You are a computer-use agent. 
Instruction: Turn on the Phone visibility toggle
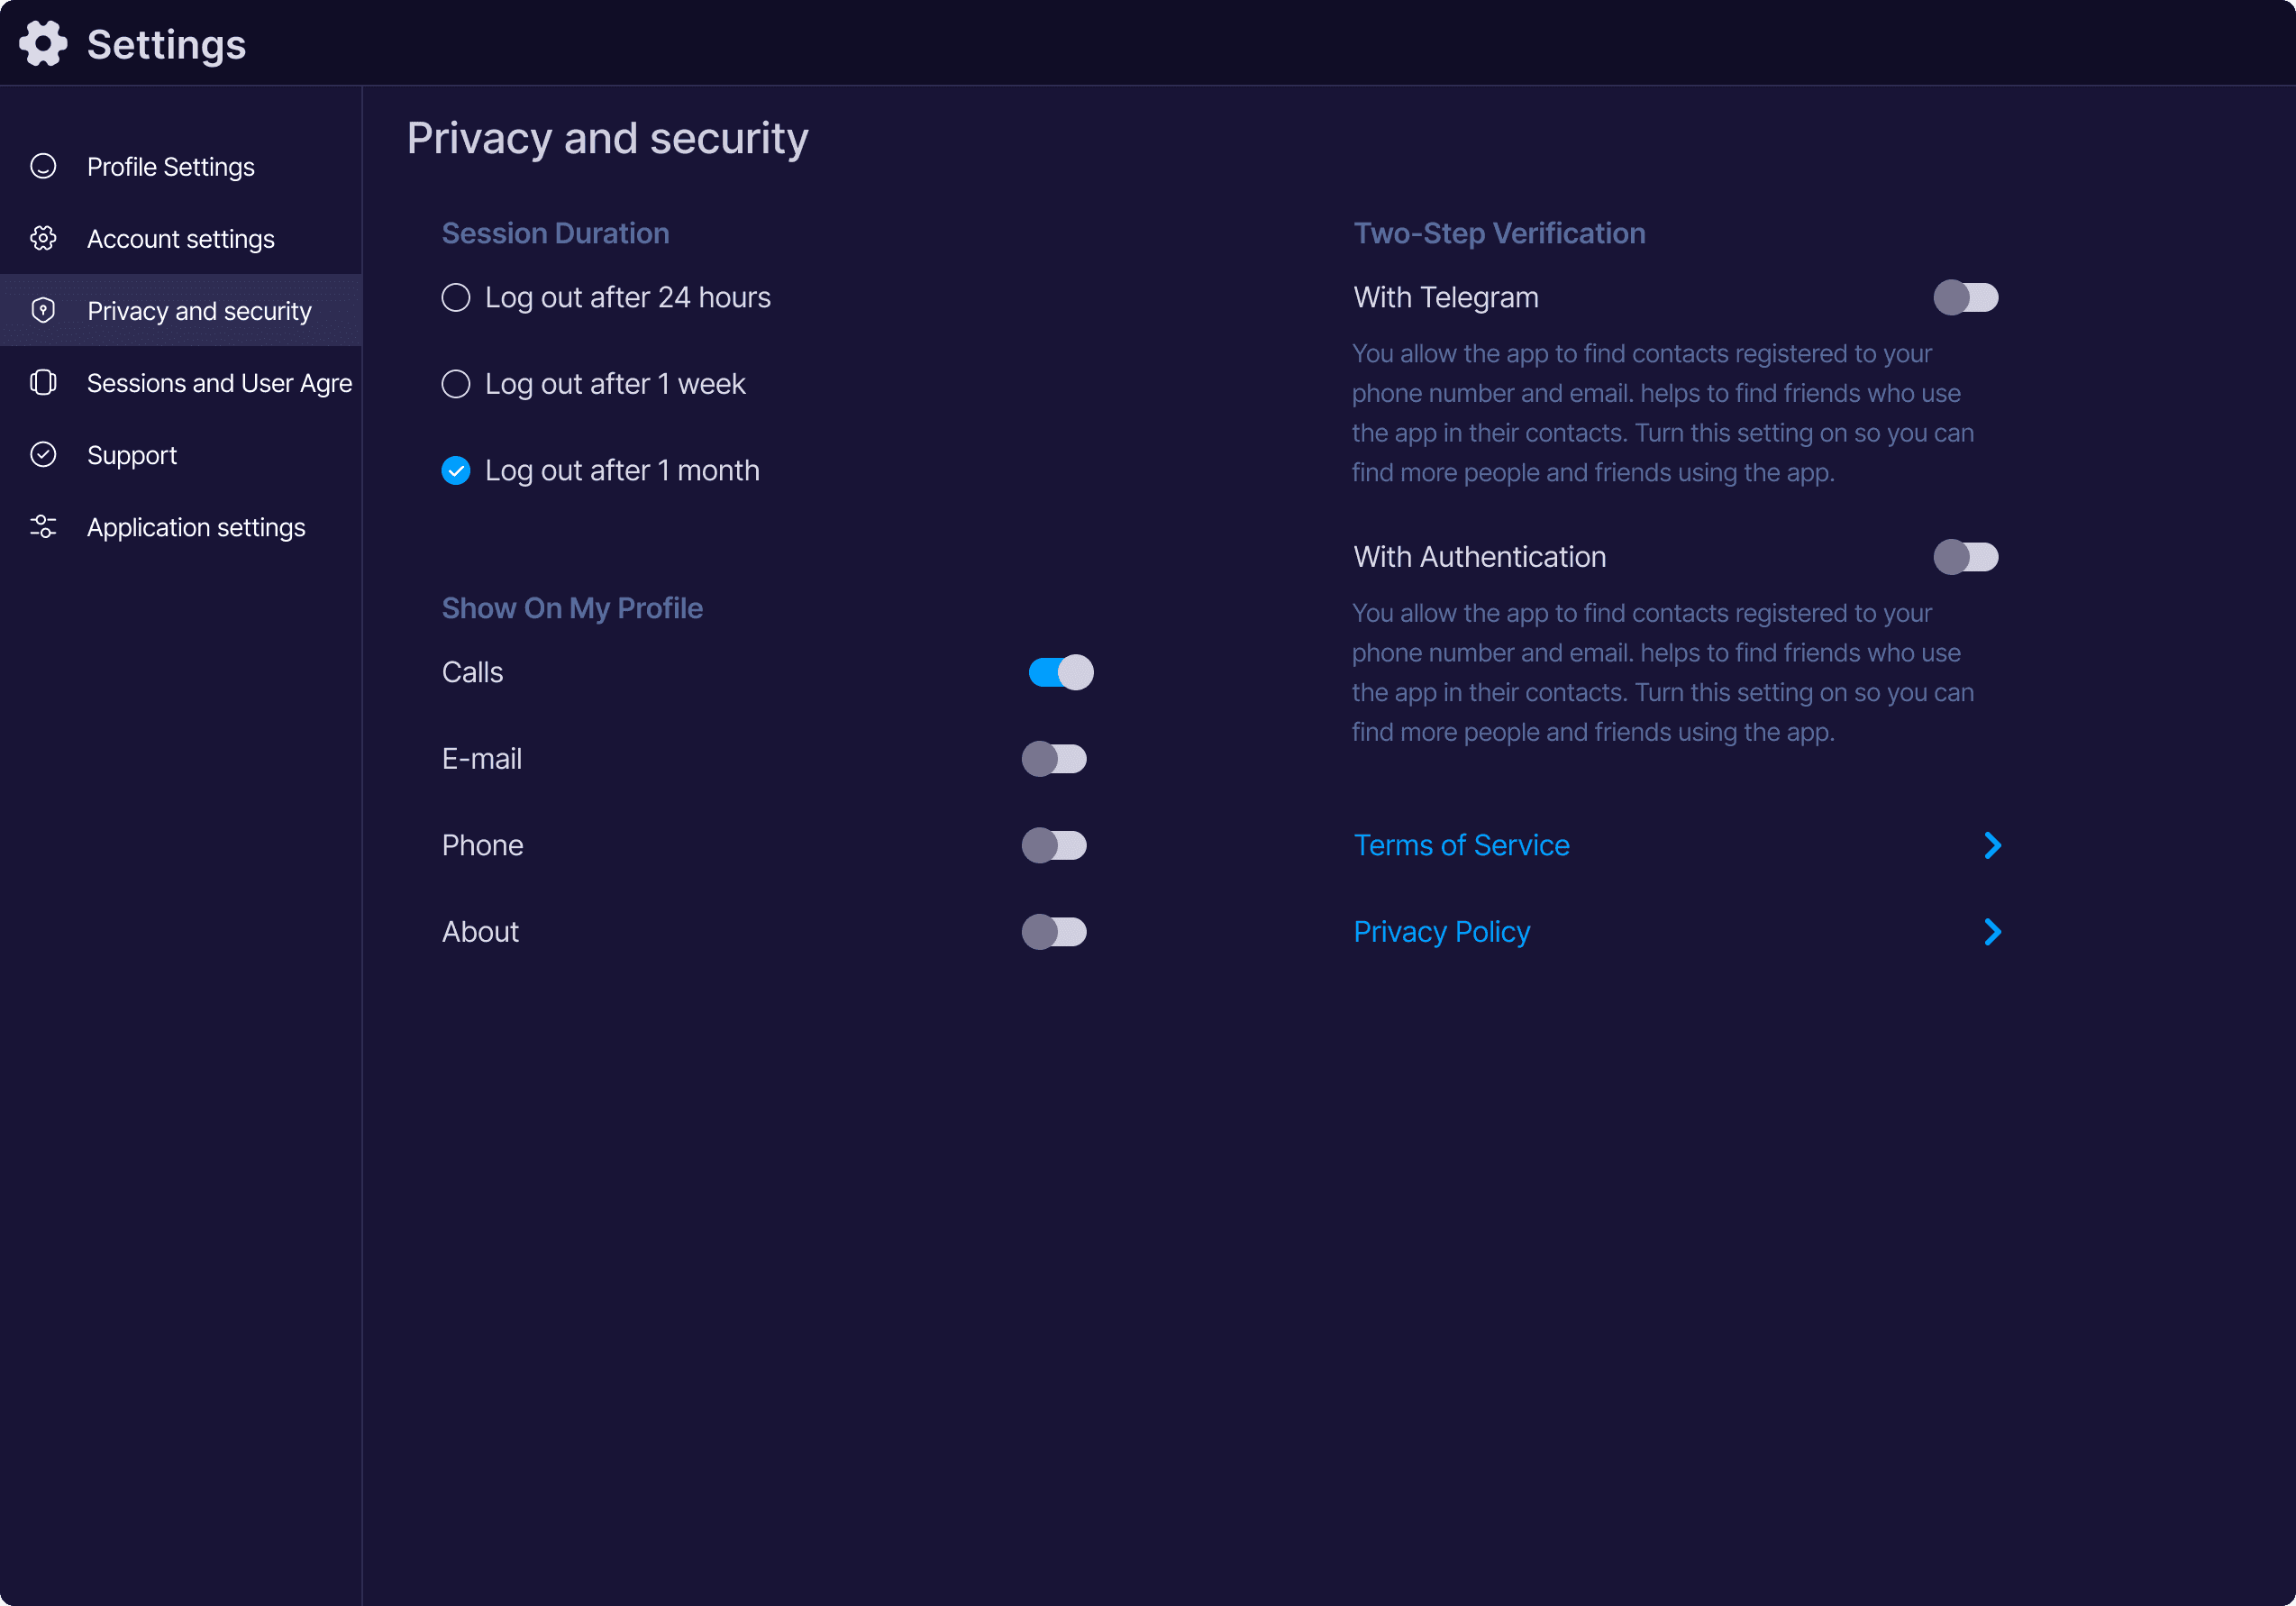[1053, 845]
